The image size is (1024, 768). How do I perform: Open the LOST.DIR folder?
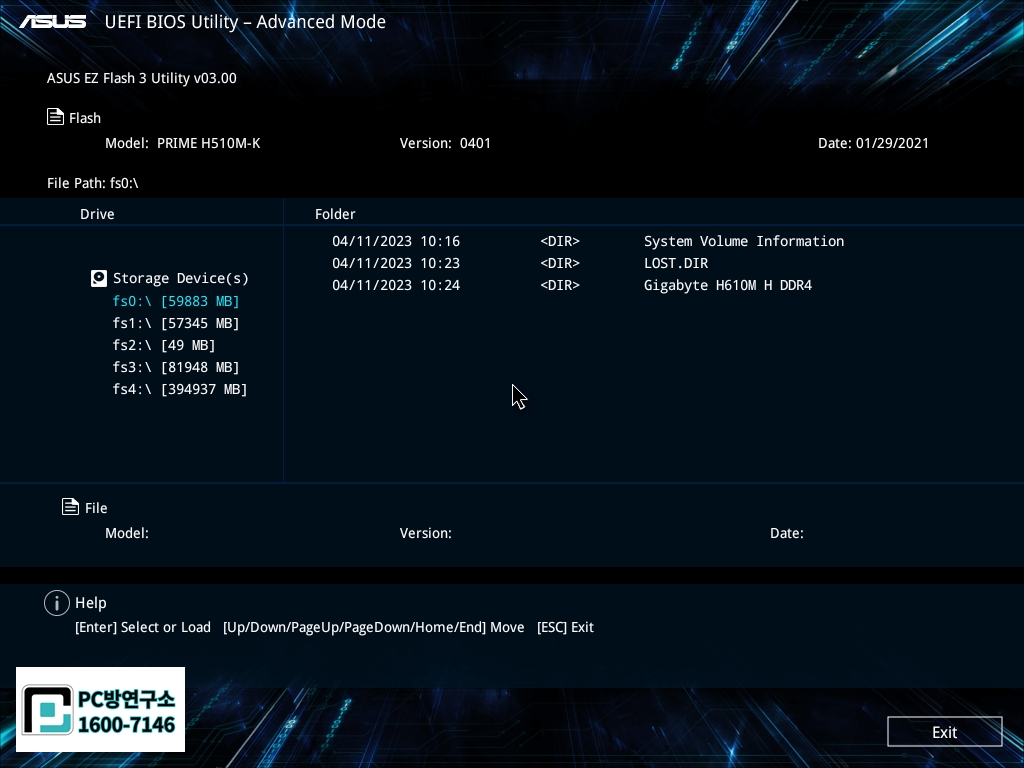[676, 263]
